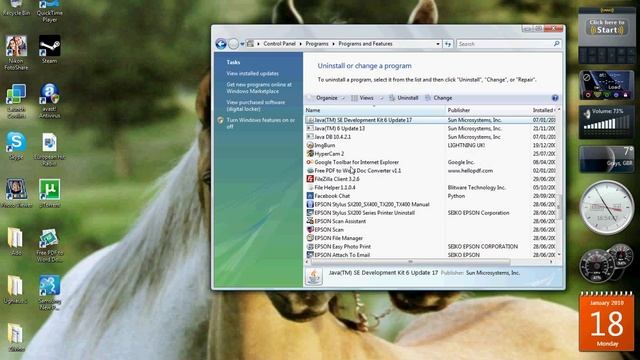Select the EPSON Stylus SX200_SX400_TX200_TX400 Manual row
This screenshot has height=360, width=640.
pyautogui.click(x=431, y=204)
